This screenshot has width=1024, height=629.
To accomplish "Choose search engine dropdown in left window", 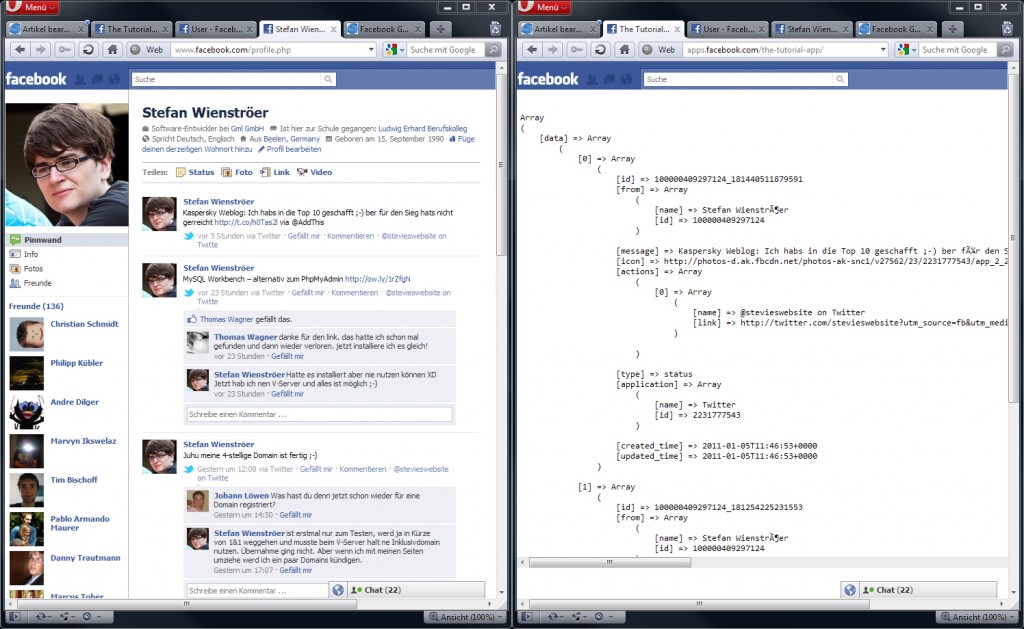I will (x=395, y=50).
